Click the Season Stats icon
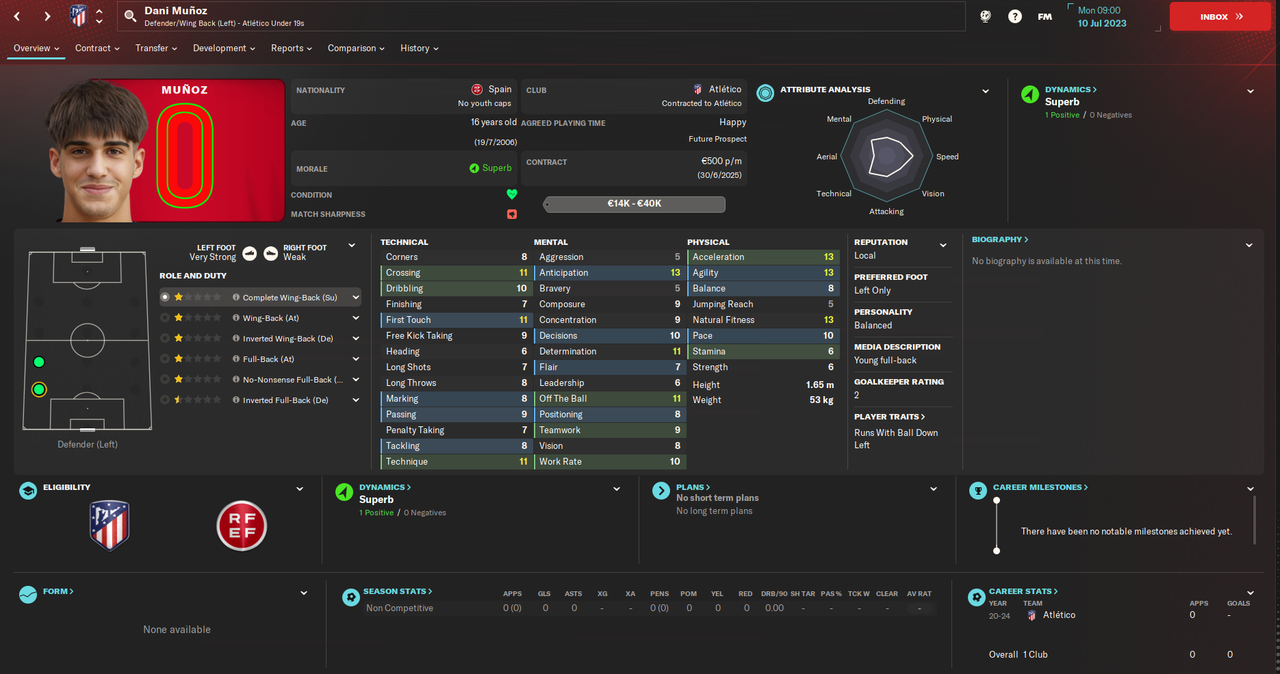This screenshot has height=674, width=1280. click(x=350, y=596)
